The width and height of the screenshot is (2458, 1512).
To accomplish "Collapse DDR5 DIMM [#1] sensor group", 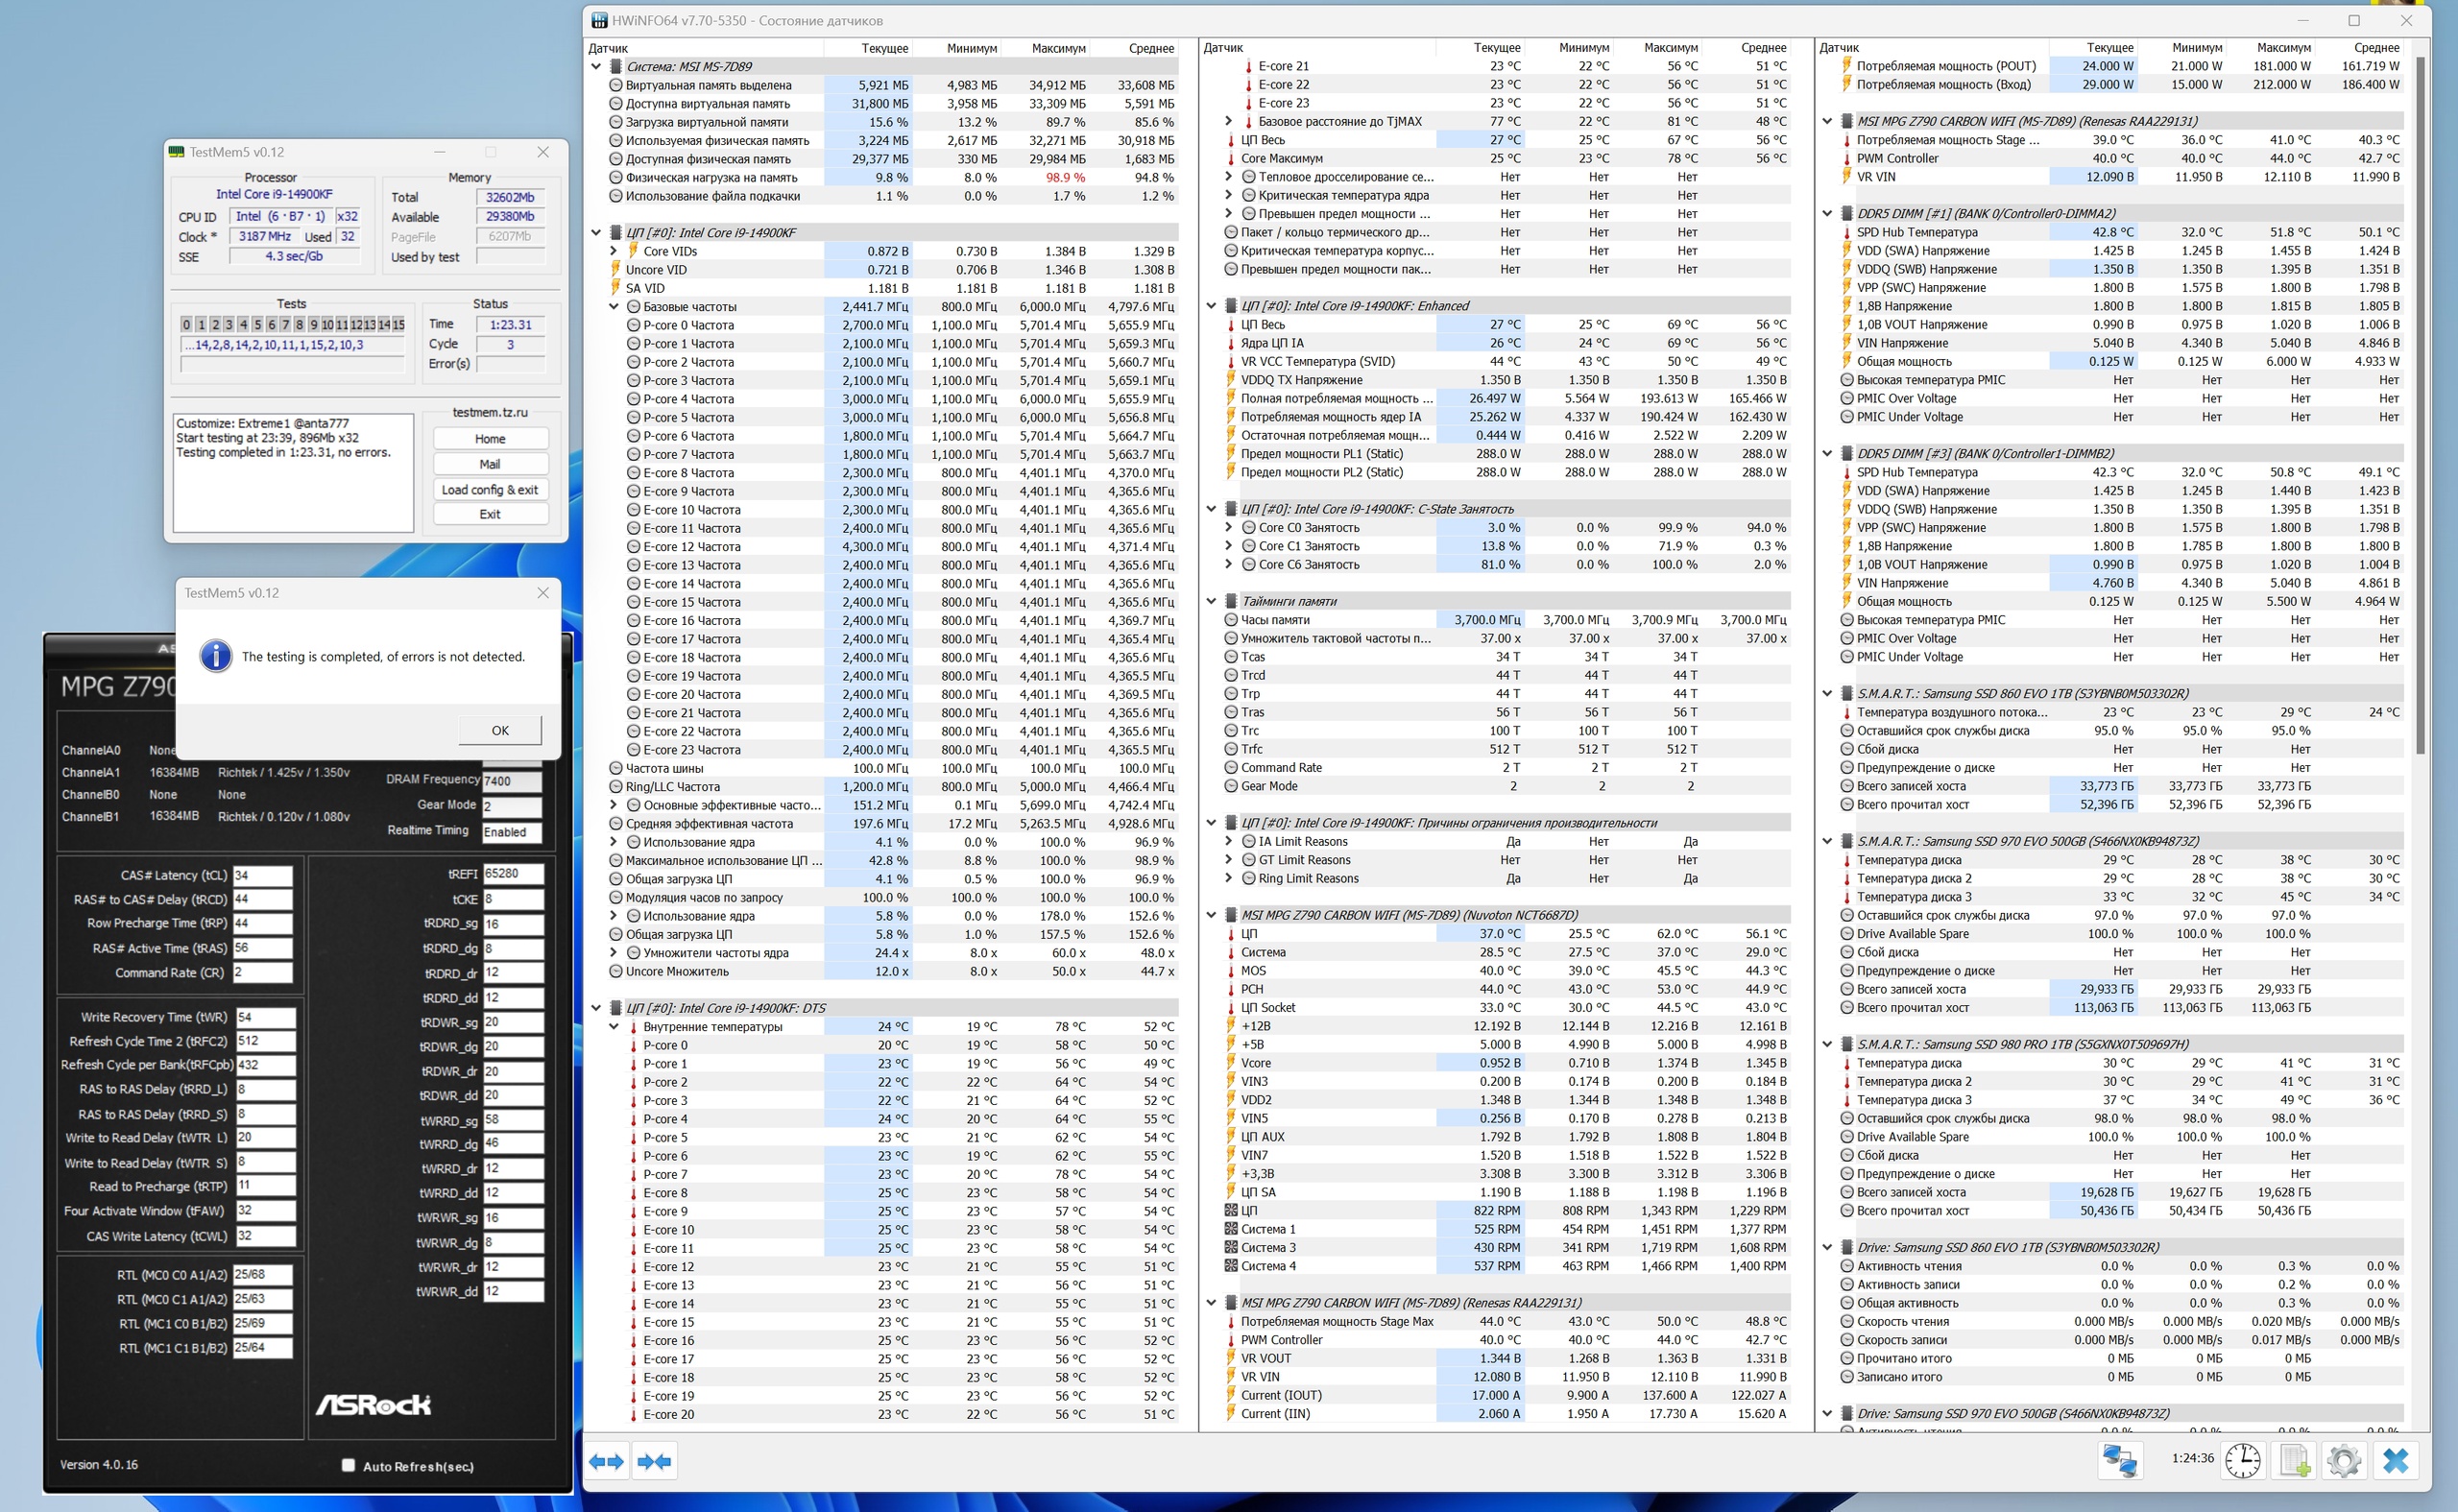I will click(x=1827, y=213).
